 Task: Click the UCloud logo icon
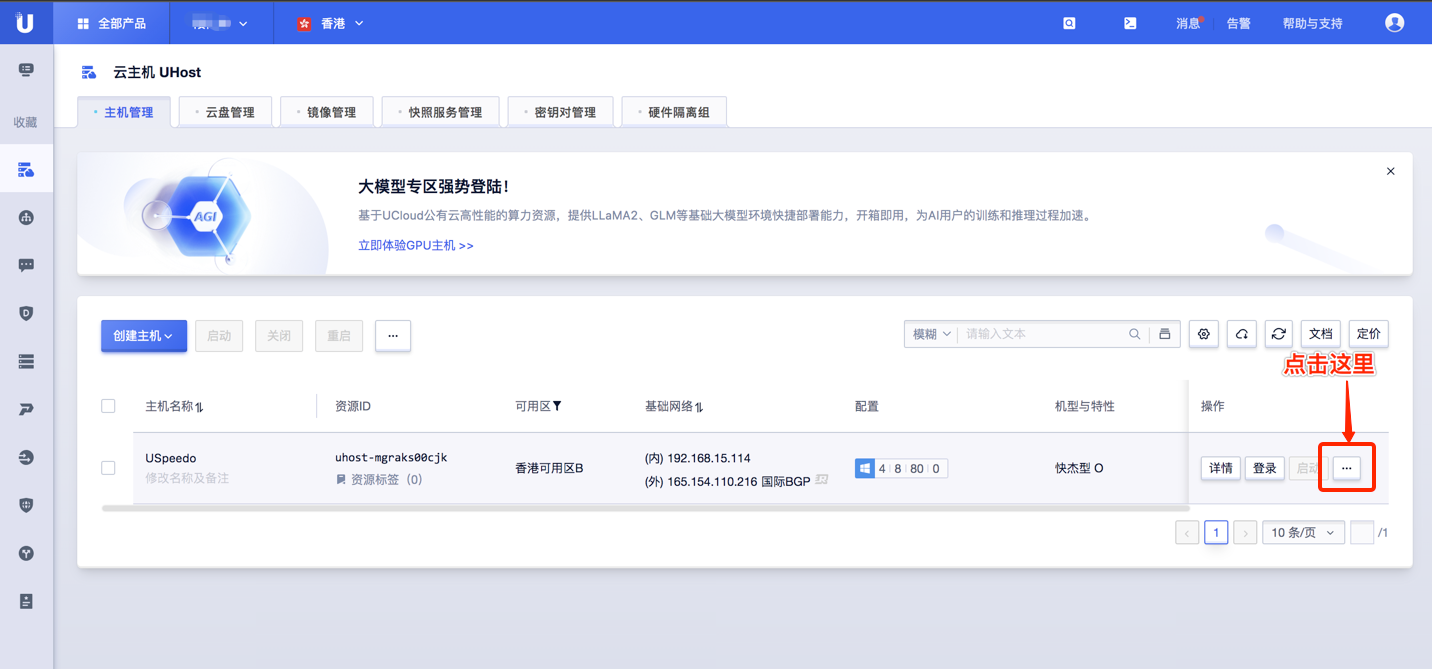[x=25, y=22]
